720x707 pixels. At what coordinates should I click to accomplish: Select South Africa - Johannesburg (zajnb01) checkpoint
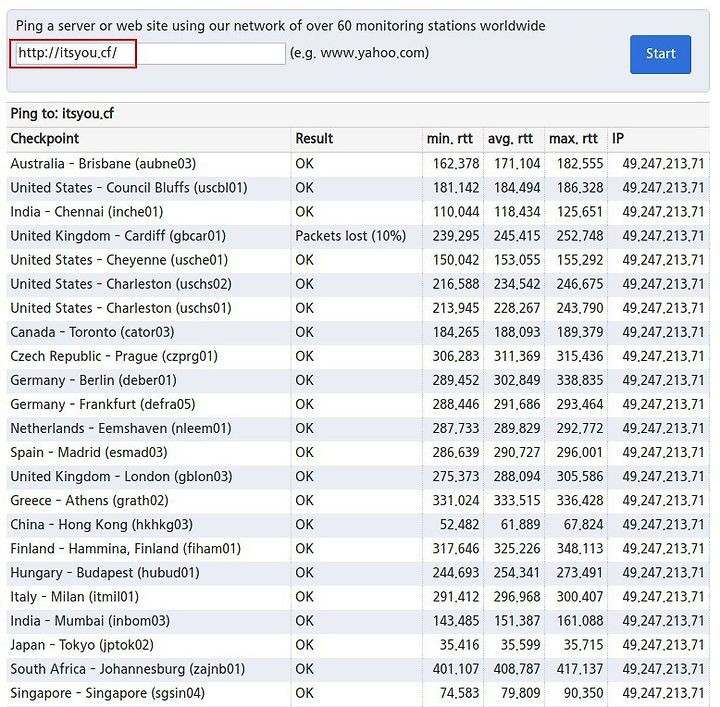[x=128, y=669]
